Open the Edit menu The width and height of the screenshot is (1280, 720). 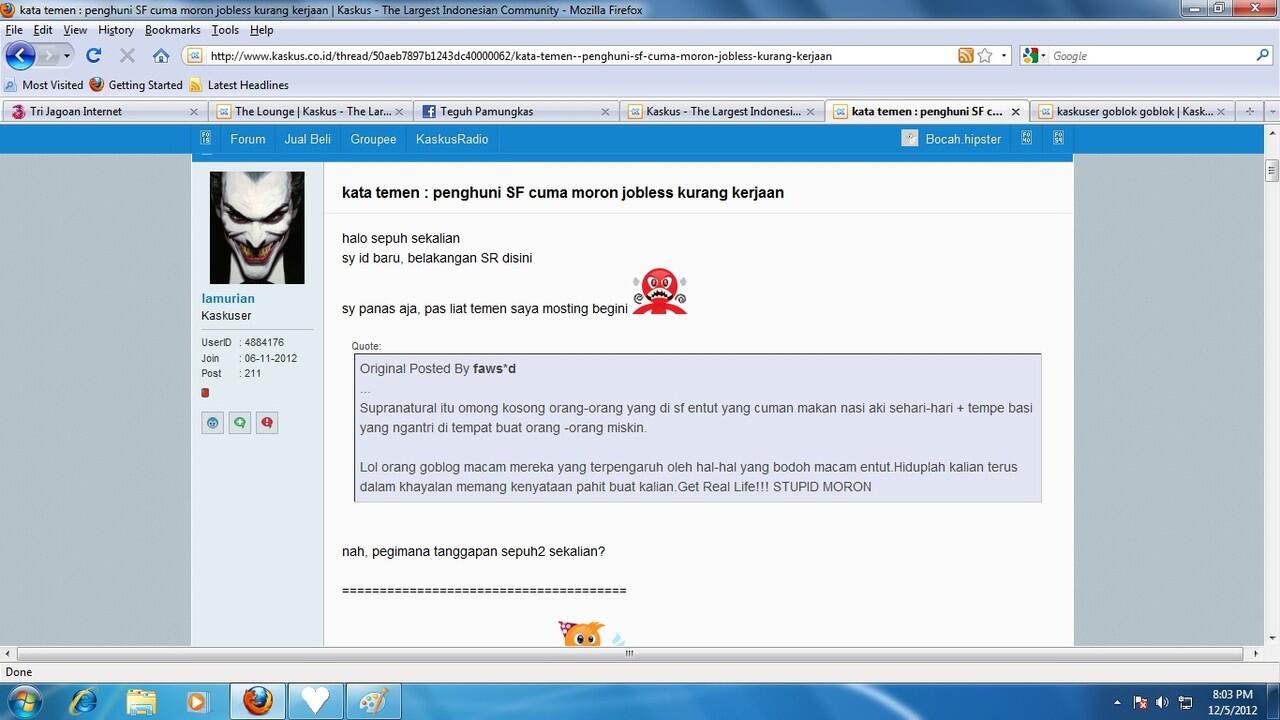click(43, 30)
